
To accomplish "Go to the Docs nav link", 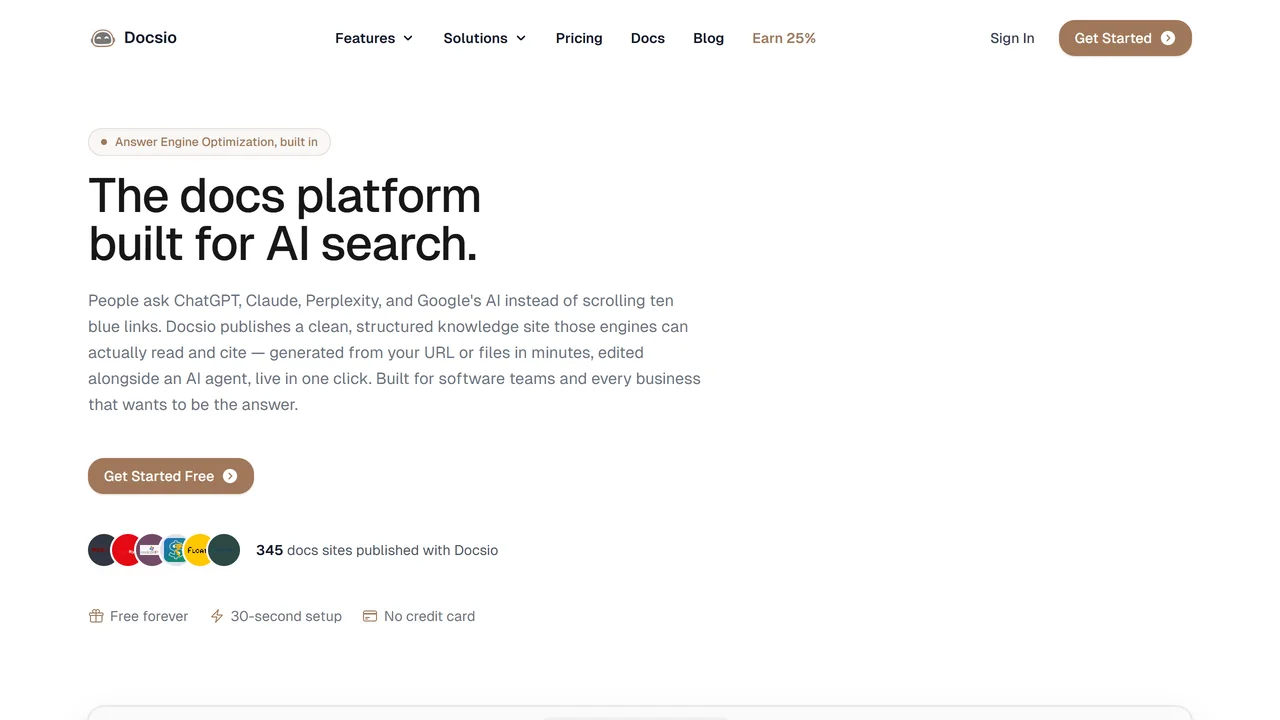I will point(648,38).
